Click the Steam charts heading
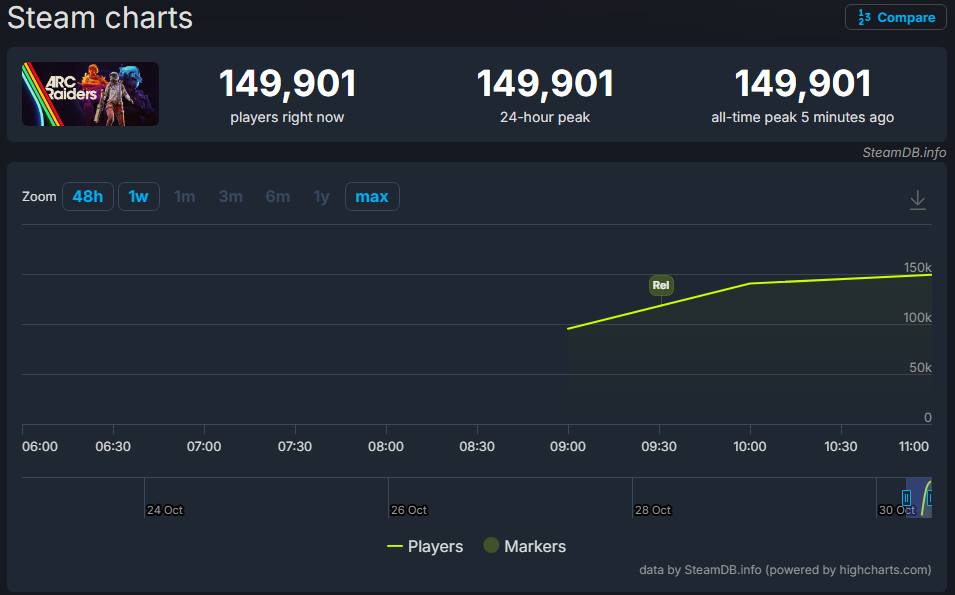Image resolution: width=955 pixels, height=595 pixels. click(100, 18)
